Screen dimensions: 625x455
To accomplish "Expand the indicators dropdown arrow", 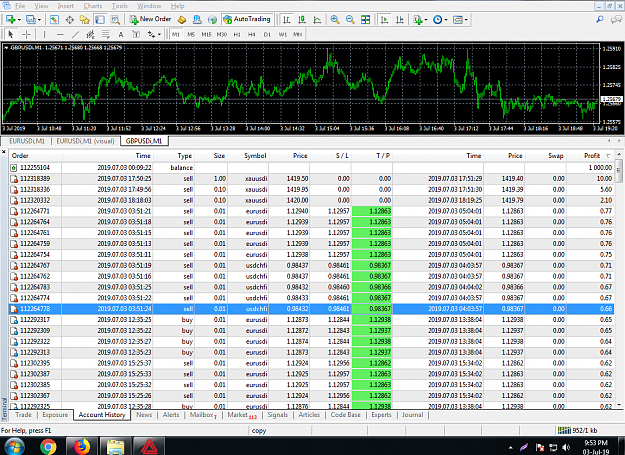I will point(426,20).
